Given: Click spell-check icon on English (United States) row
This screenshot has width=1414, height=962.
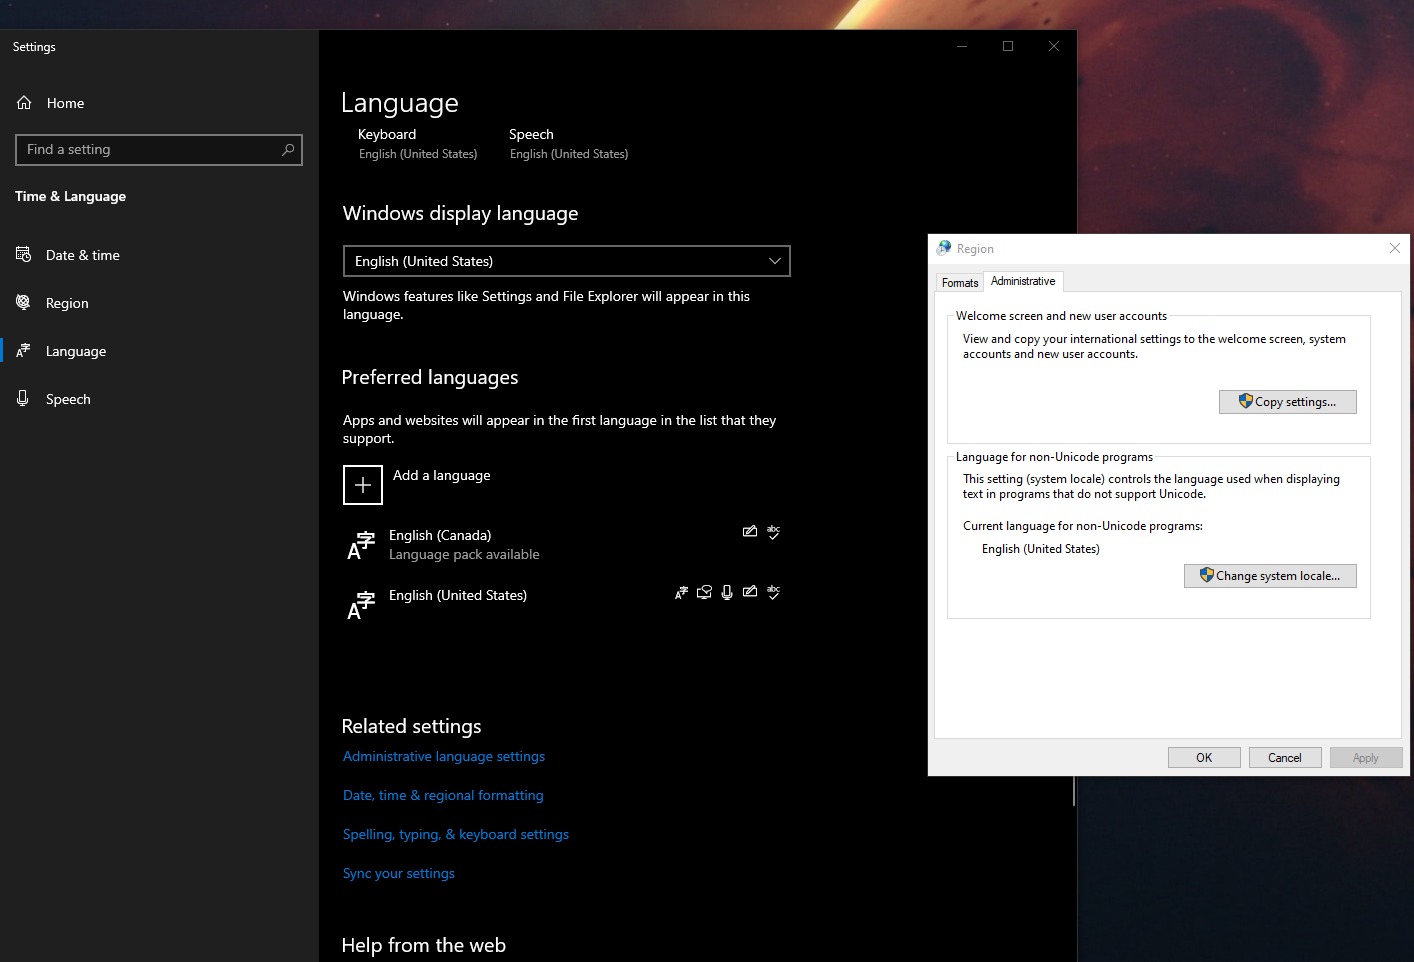Looking at the screenshot, I should [x=773, y=592].
